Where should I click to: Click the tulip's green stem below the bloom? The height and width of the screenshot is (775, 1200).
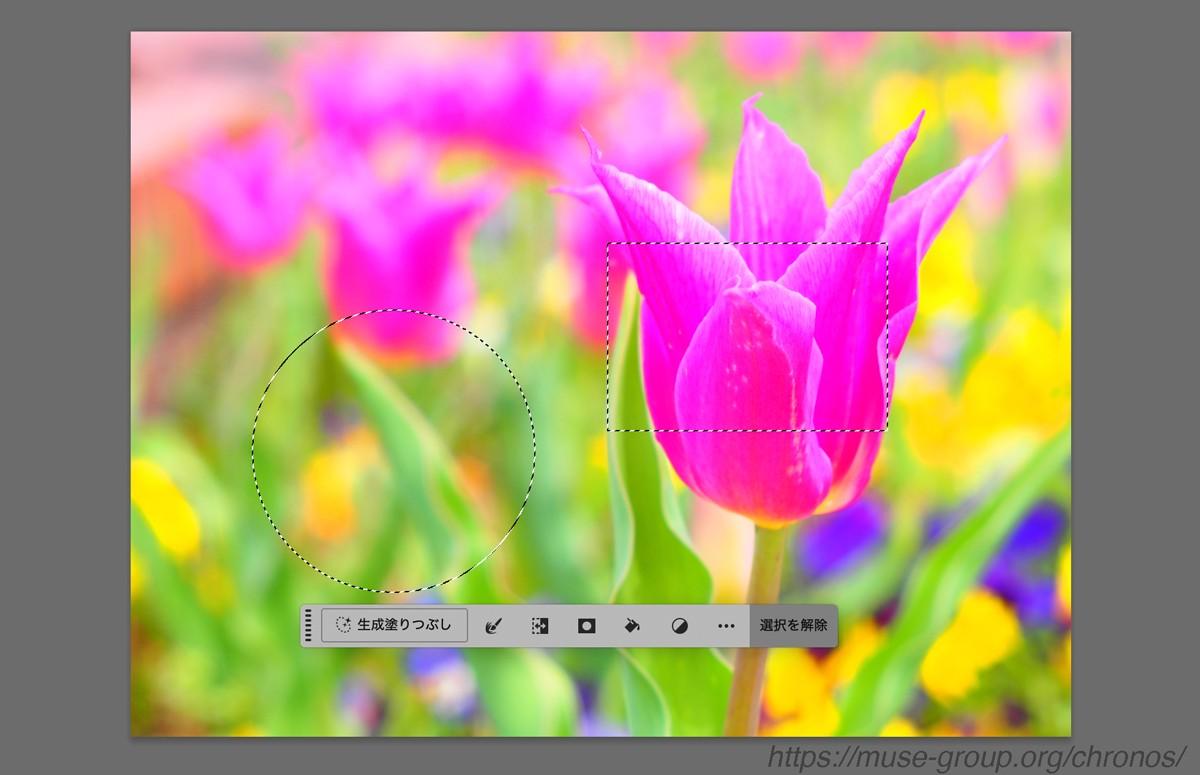pos(758,620)
